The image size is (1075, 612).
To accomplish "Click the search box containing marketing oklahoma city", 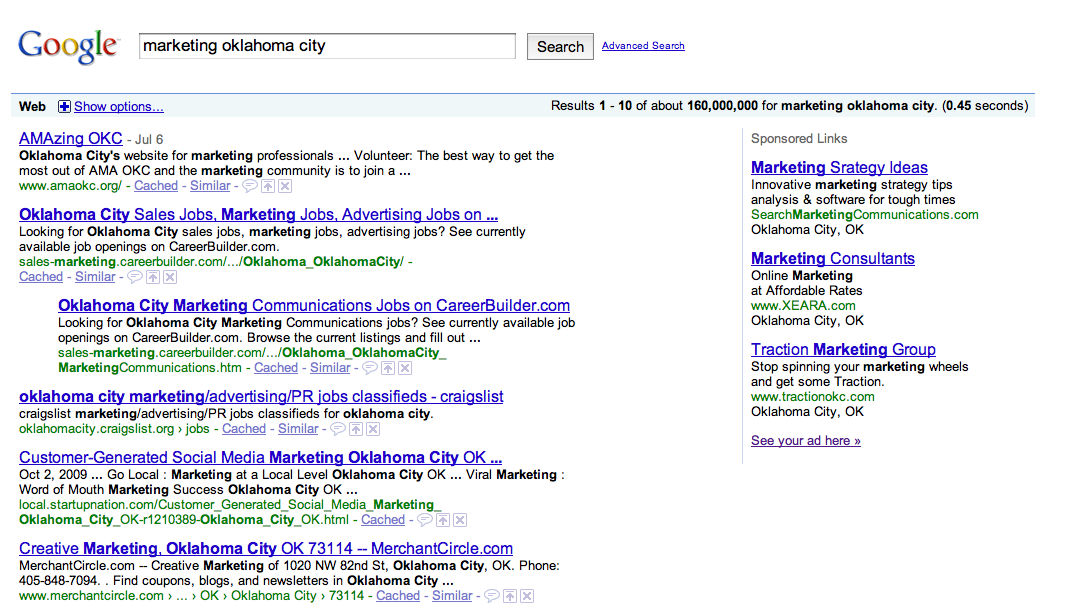I will (x=327, y=46).
